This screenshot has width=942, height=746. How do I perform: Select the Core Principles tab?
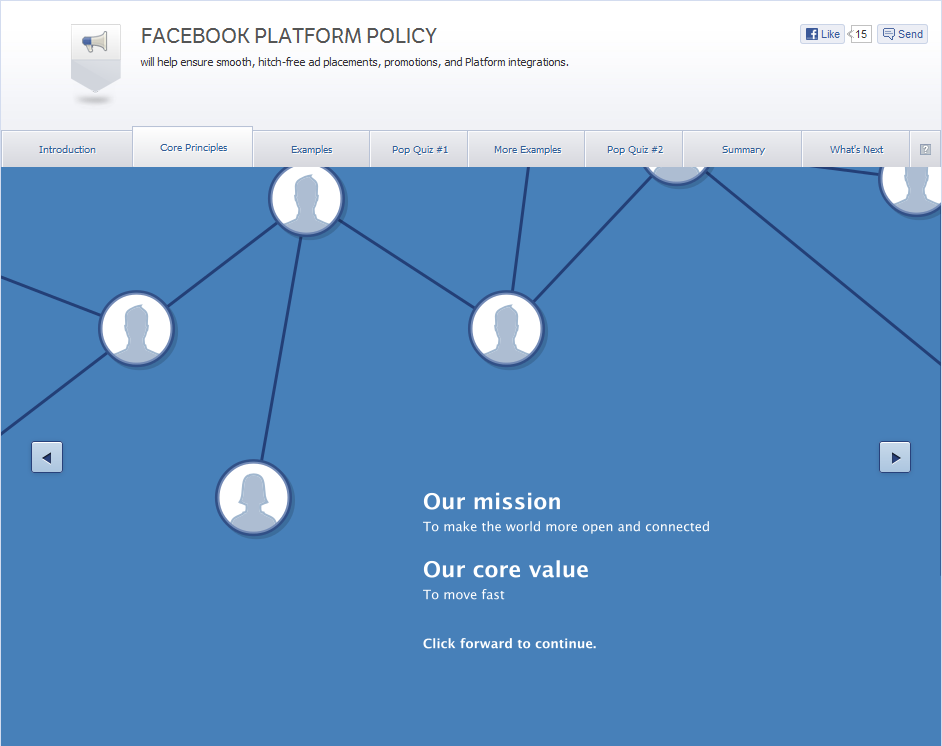pos(193,147)
